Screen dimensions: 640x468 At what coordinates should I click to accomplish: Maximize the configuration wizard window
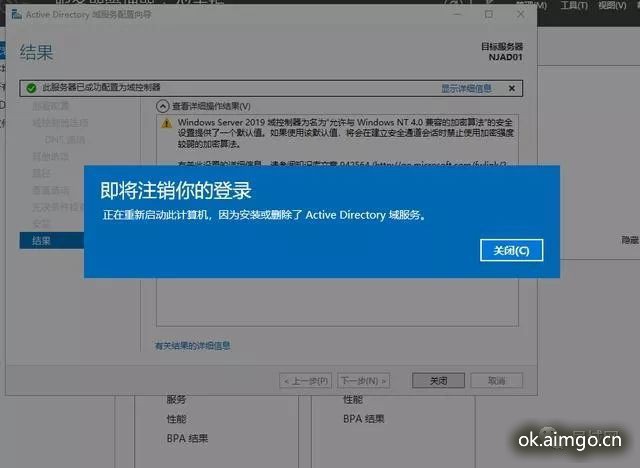click(x=489, y=14)
